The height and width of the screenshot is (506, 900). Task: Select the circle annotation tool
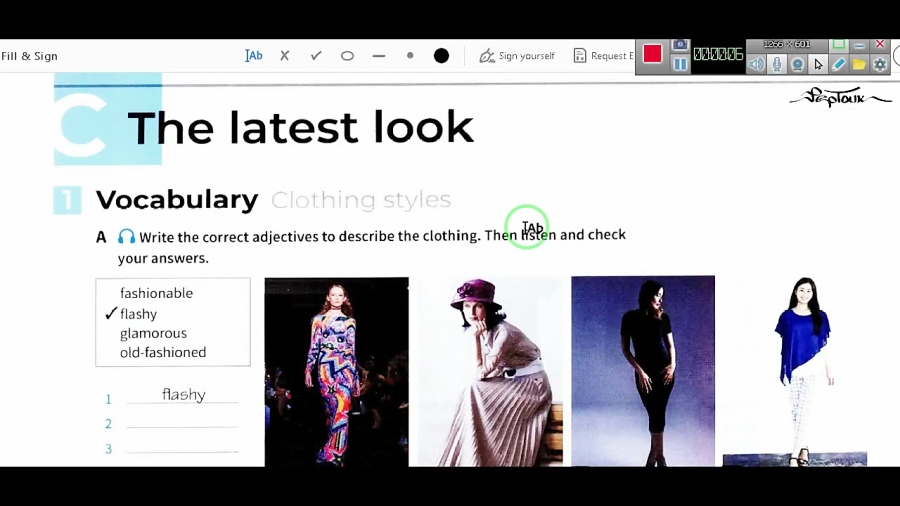[347, 56]
